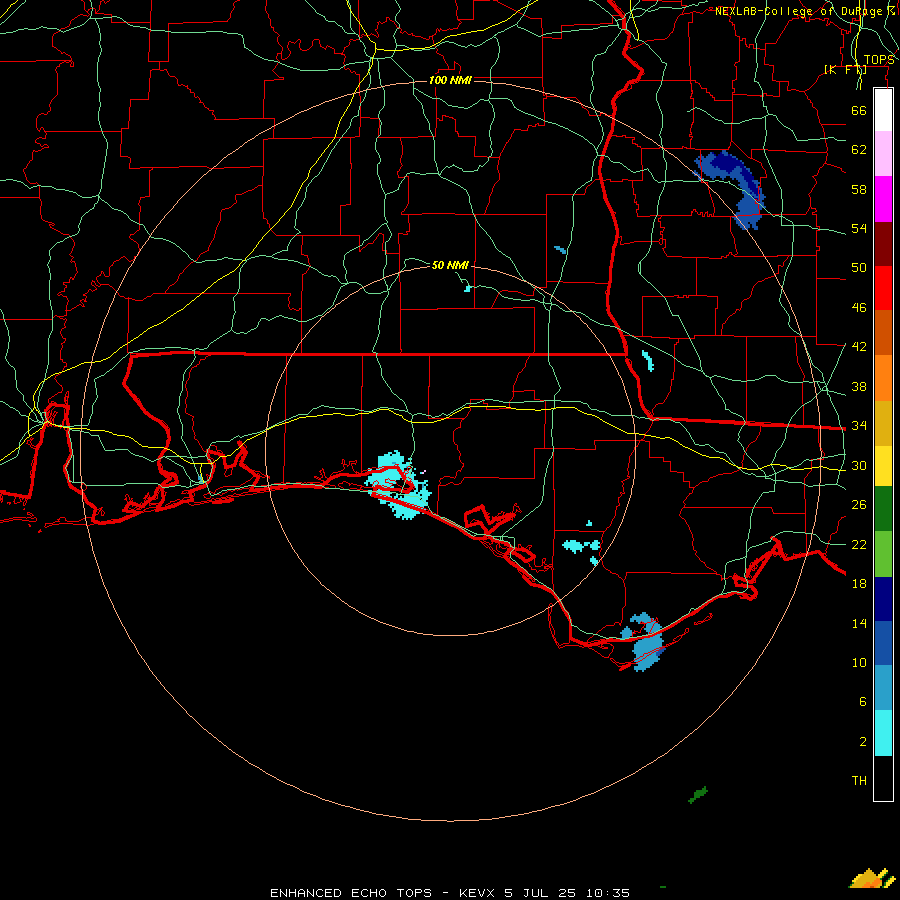Click the legend value 6
Screen dimensions: 900x900
862,702
